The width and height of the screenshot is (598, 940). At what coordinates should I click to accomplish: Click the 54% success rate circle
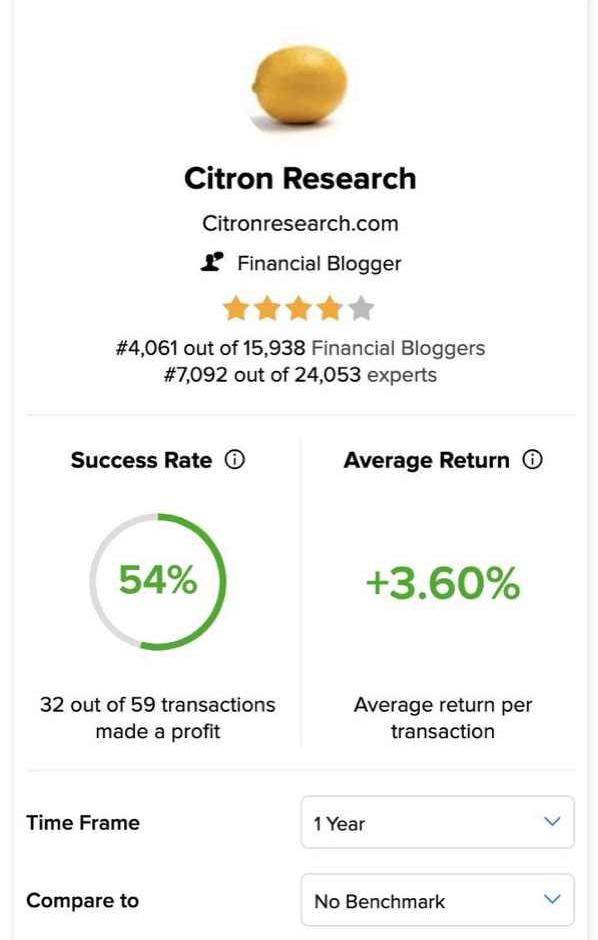(x=158, y=581)
